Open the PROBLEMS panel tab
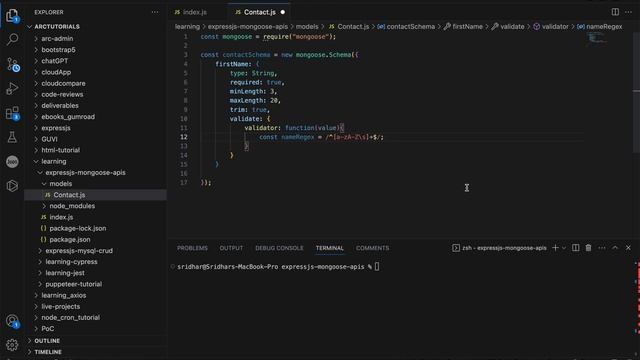 [192, 248]
